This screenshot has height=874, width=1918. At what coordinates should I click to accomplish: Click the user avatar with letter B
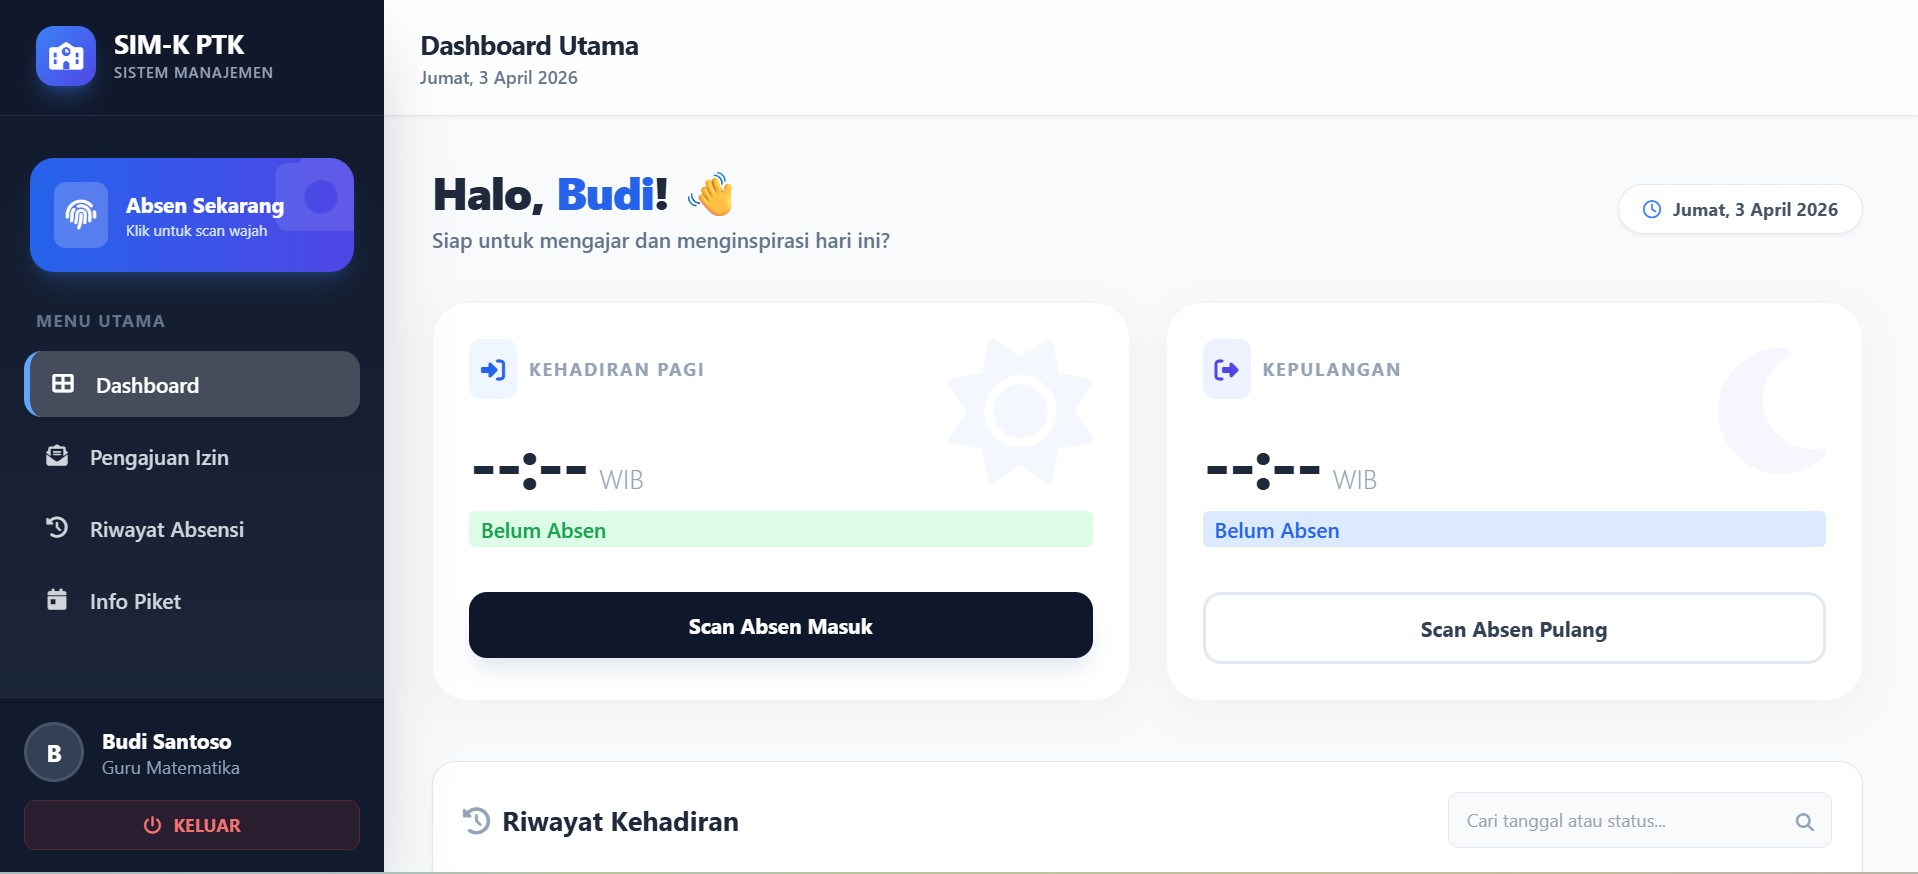click(x=54, y=753)
